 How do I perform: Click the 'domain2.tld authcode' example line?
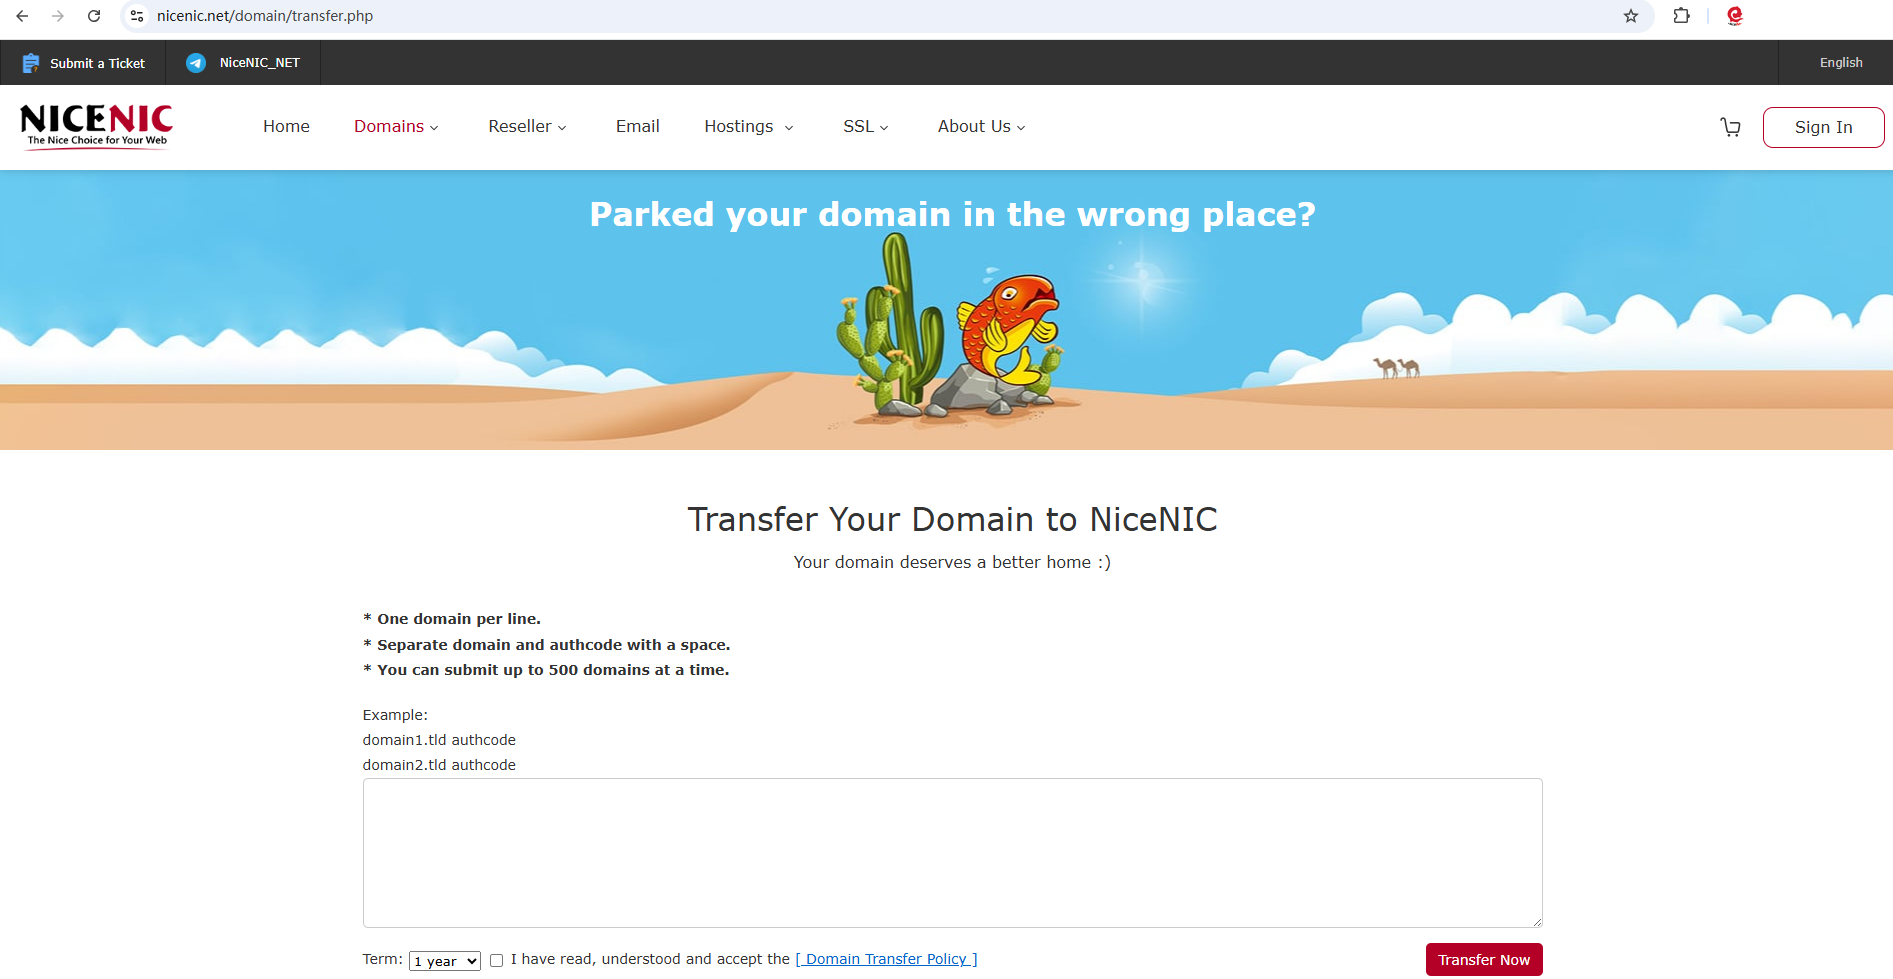point(439,765)
